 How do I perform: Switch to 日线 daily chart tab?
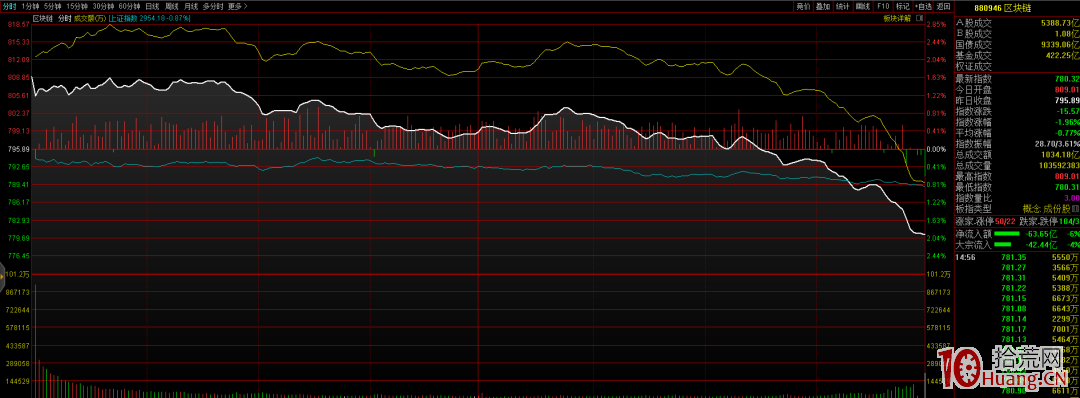(152, 6)
